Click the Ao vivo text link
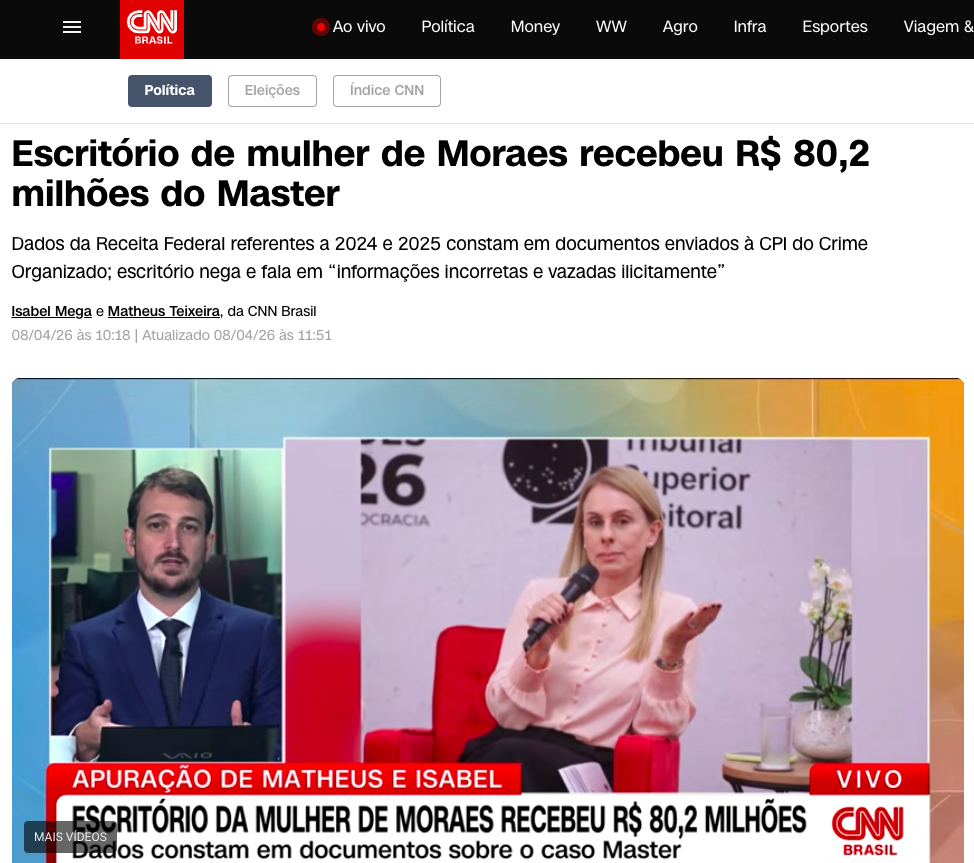974x863 pixels. pos(358,27)
